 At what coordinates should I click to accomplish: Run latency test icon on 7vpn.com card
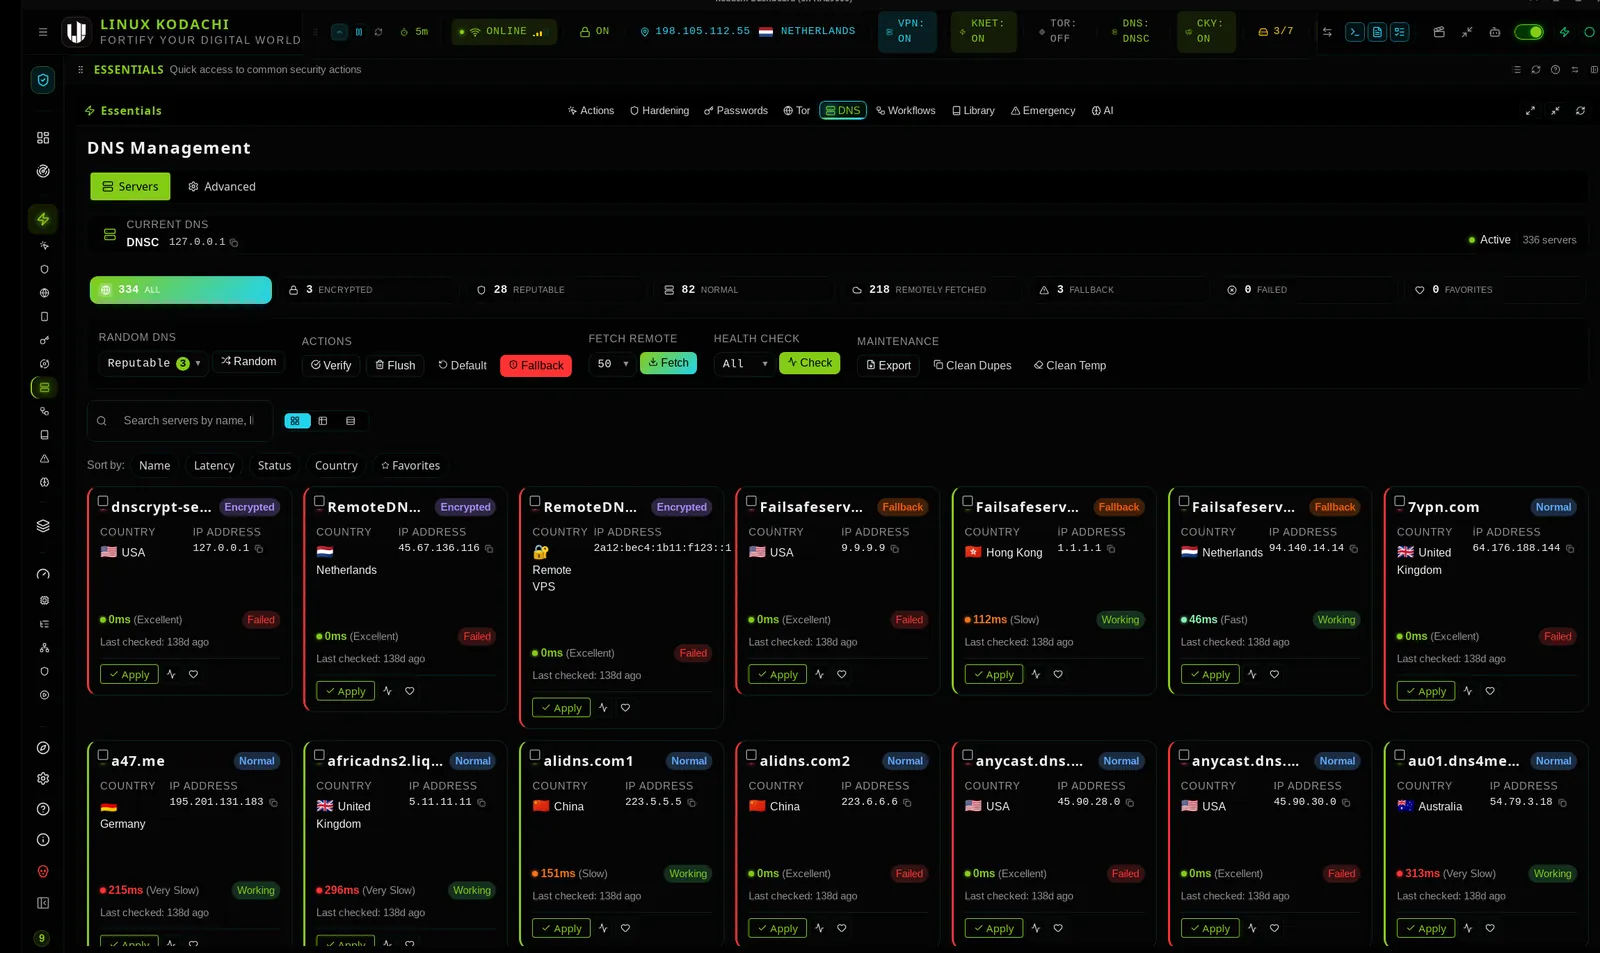click(x=1468, y=691)
